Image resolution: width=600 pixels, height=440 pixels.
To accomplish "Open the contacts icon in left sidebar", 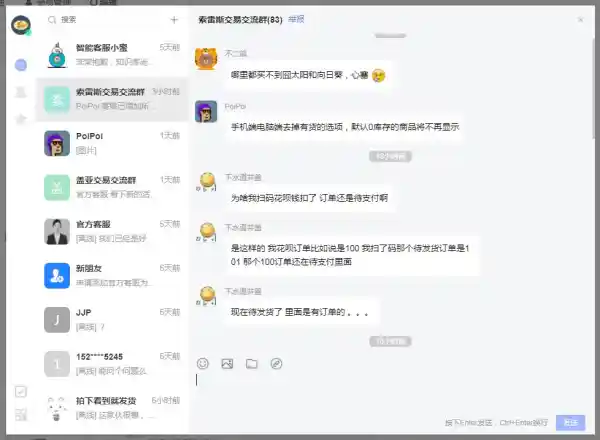I will (21, 92).
